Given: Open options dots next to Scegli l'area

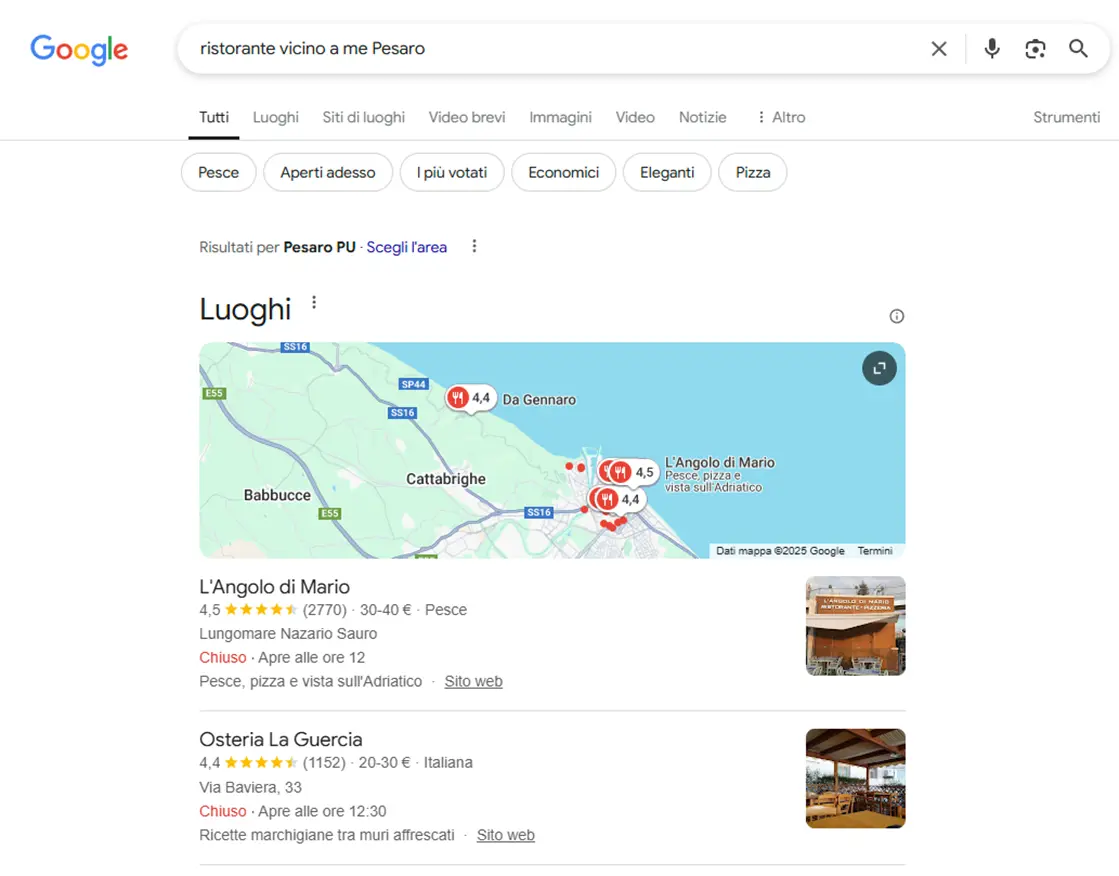Looking at the screenshot, I should click(474, 246).
